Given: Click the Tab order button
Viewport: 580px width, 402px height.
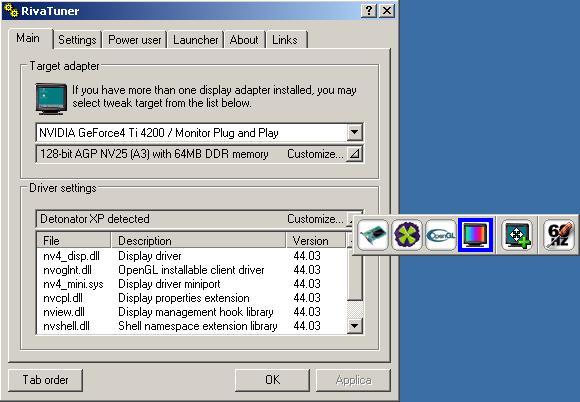Looking at the screenshot, I should click(x=45, y=380).
